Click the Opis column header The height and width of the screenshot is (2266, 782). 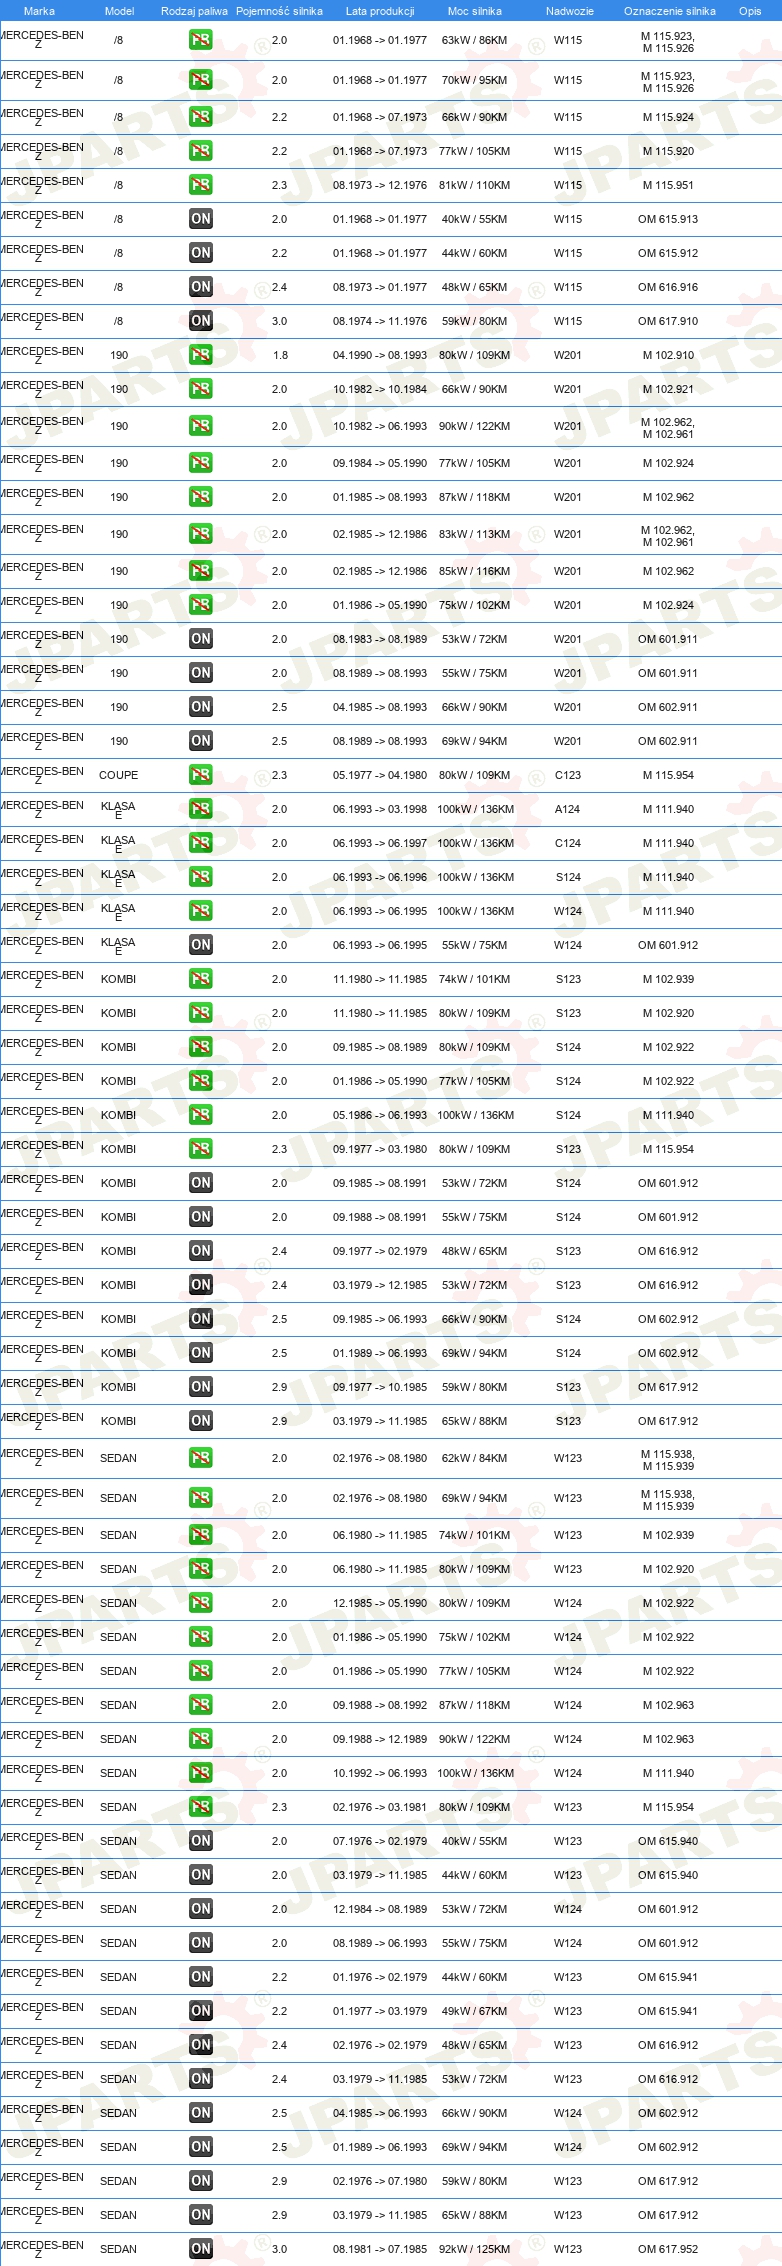(750, 11)
